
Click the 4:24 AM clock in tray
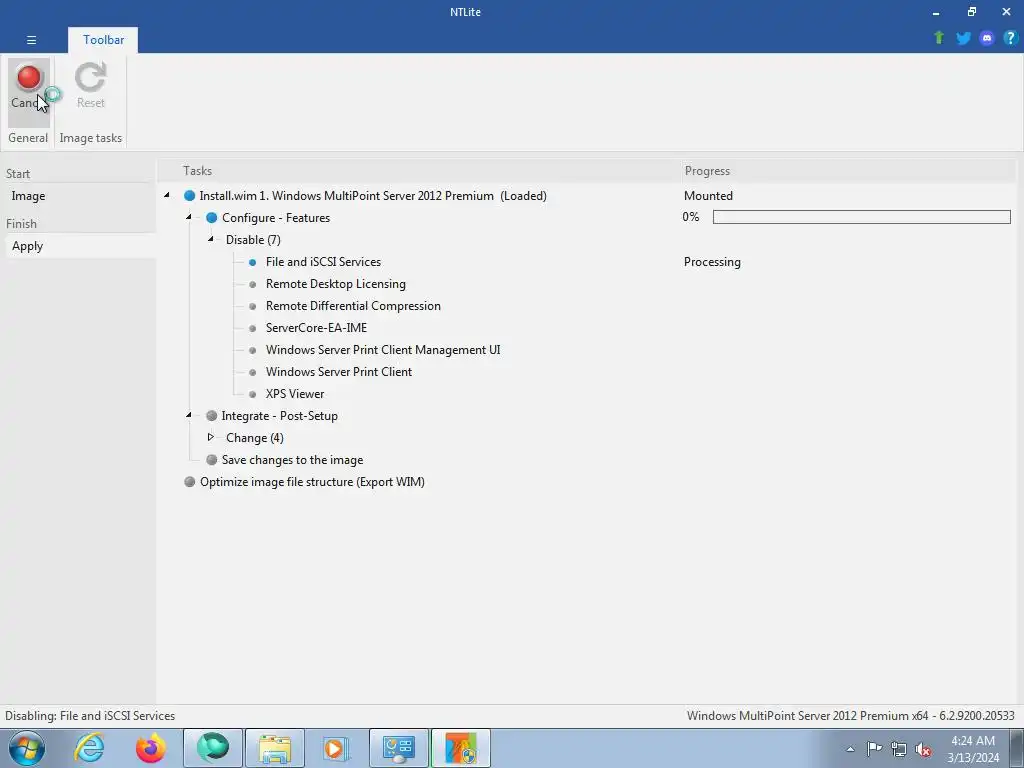point(973,741)
